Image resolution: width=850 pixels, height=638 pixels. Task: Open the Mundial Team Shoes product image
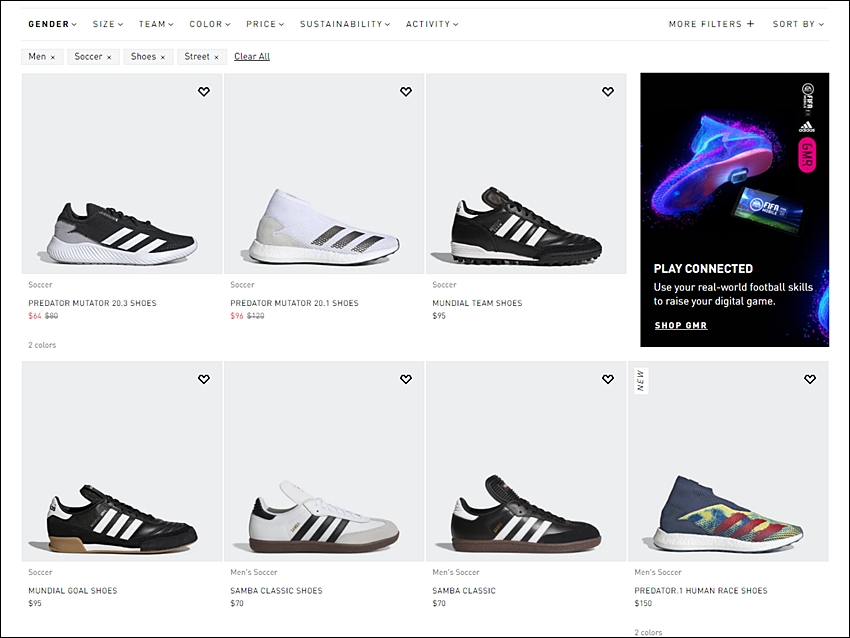526,173
